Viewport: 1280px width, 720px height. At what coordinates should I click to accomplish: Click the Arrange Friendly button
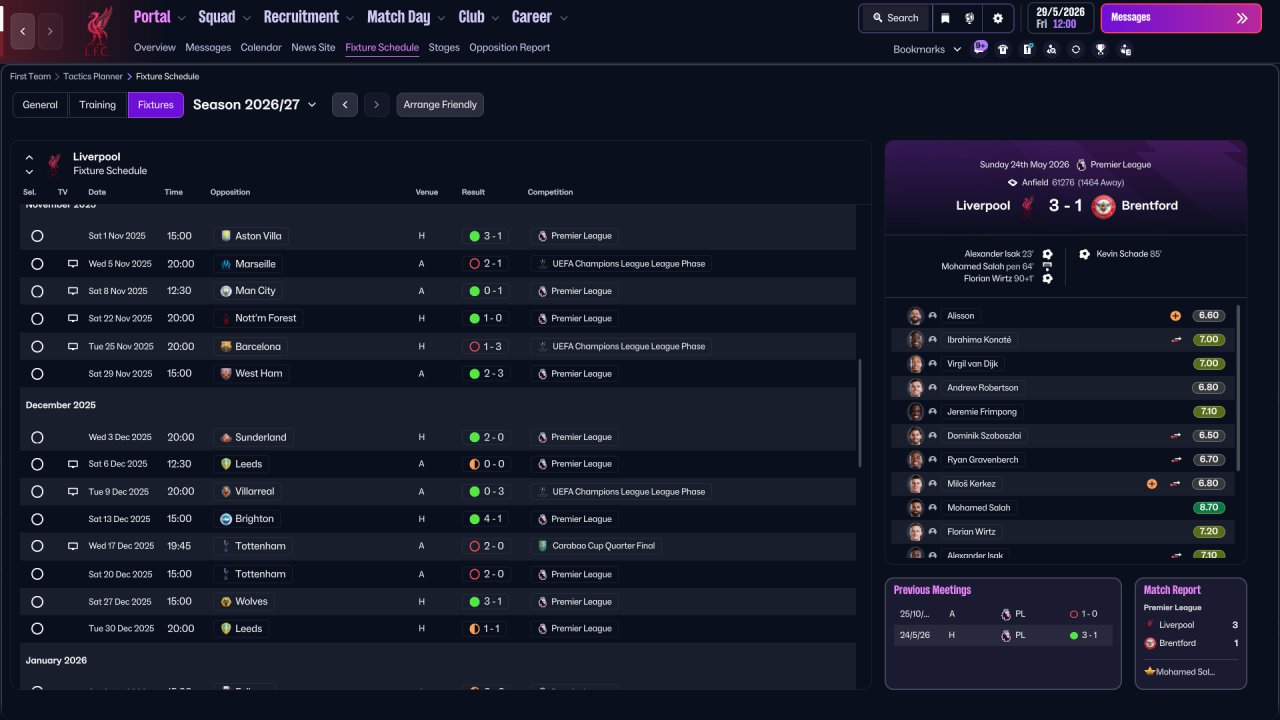point(440,105)
